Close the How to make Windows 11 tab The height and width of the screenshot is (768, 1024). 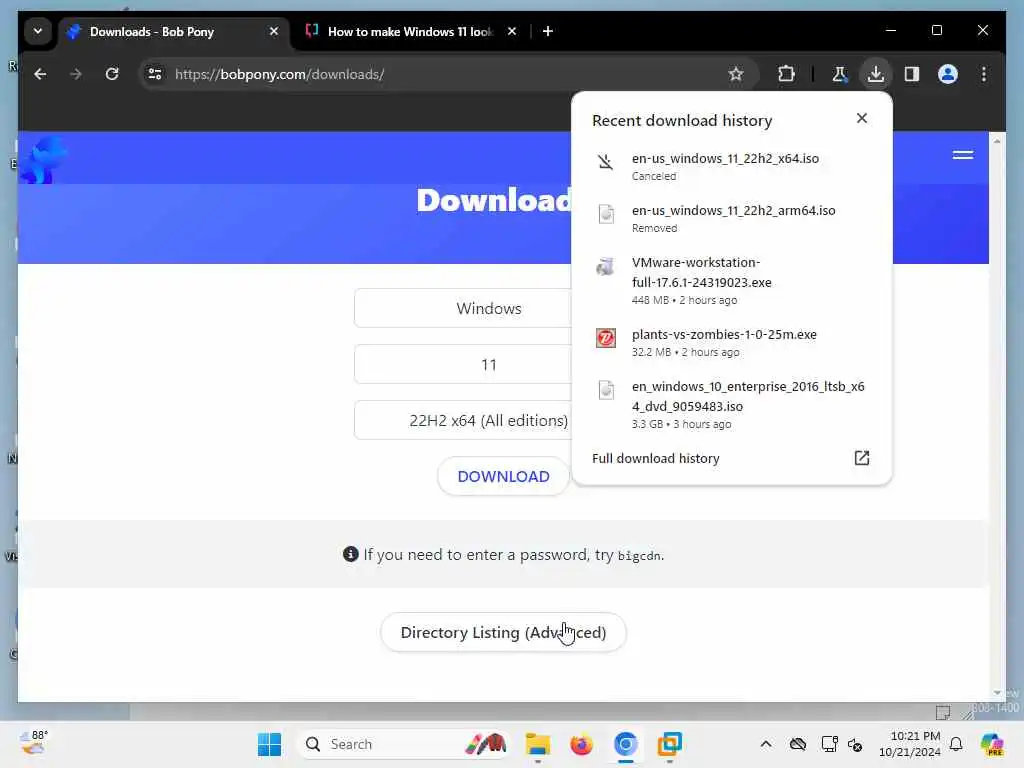[512, 31]
